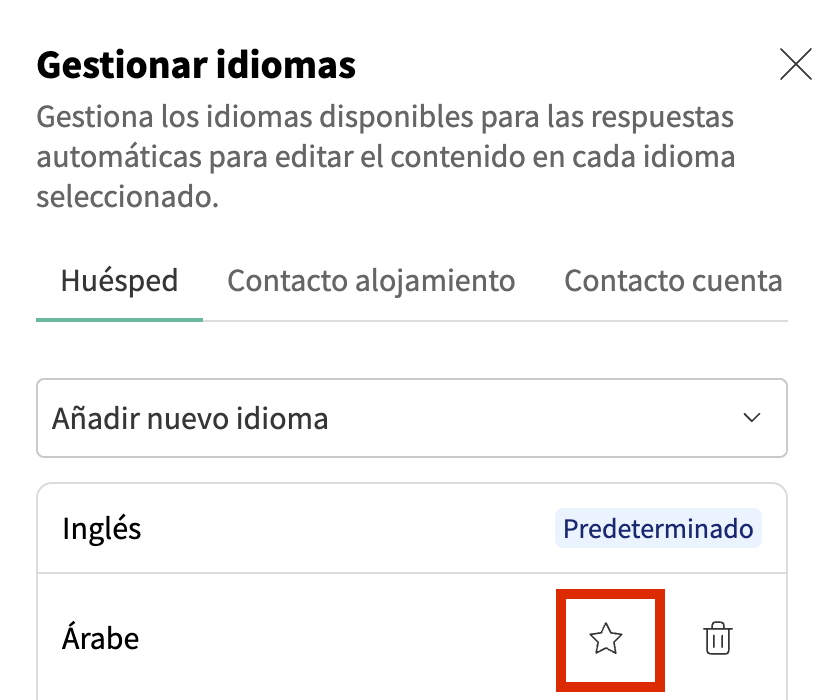Click blank area between Inglés and Predeterminado
The image size is (840, 700).
350,528
